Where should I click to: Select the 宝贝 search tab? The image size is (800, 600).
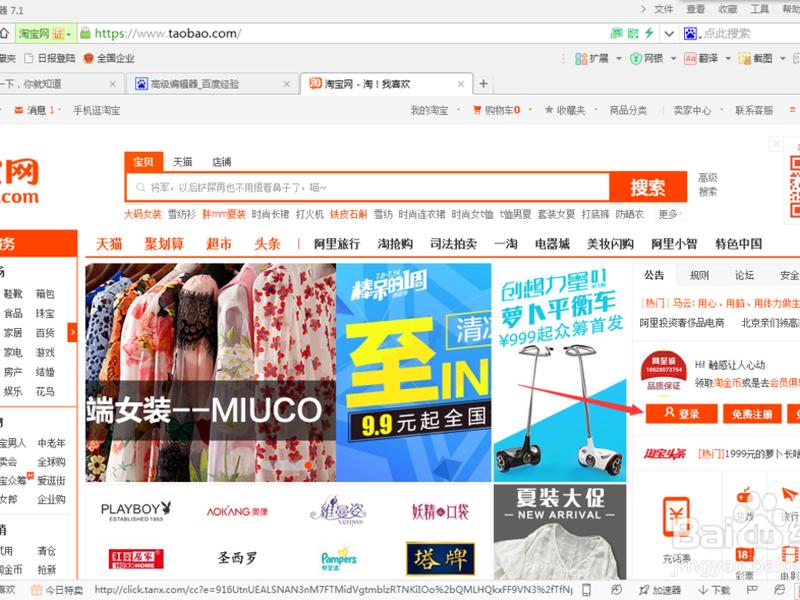coord(143,162)
